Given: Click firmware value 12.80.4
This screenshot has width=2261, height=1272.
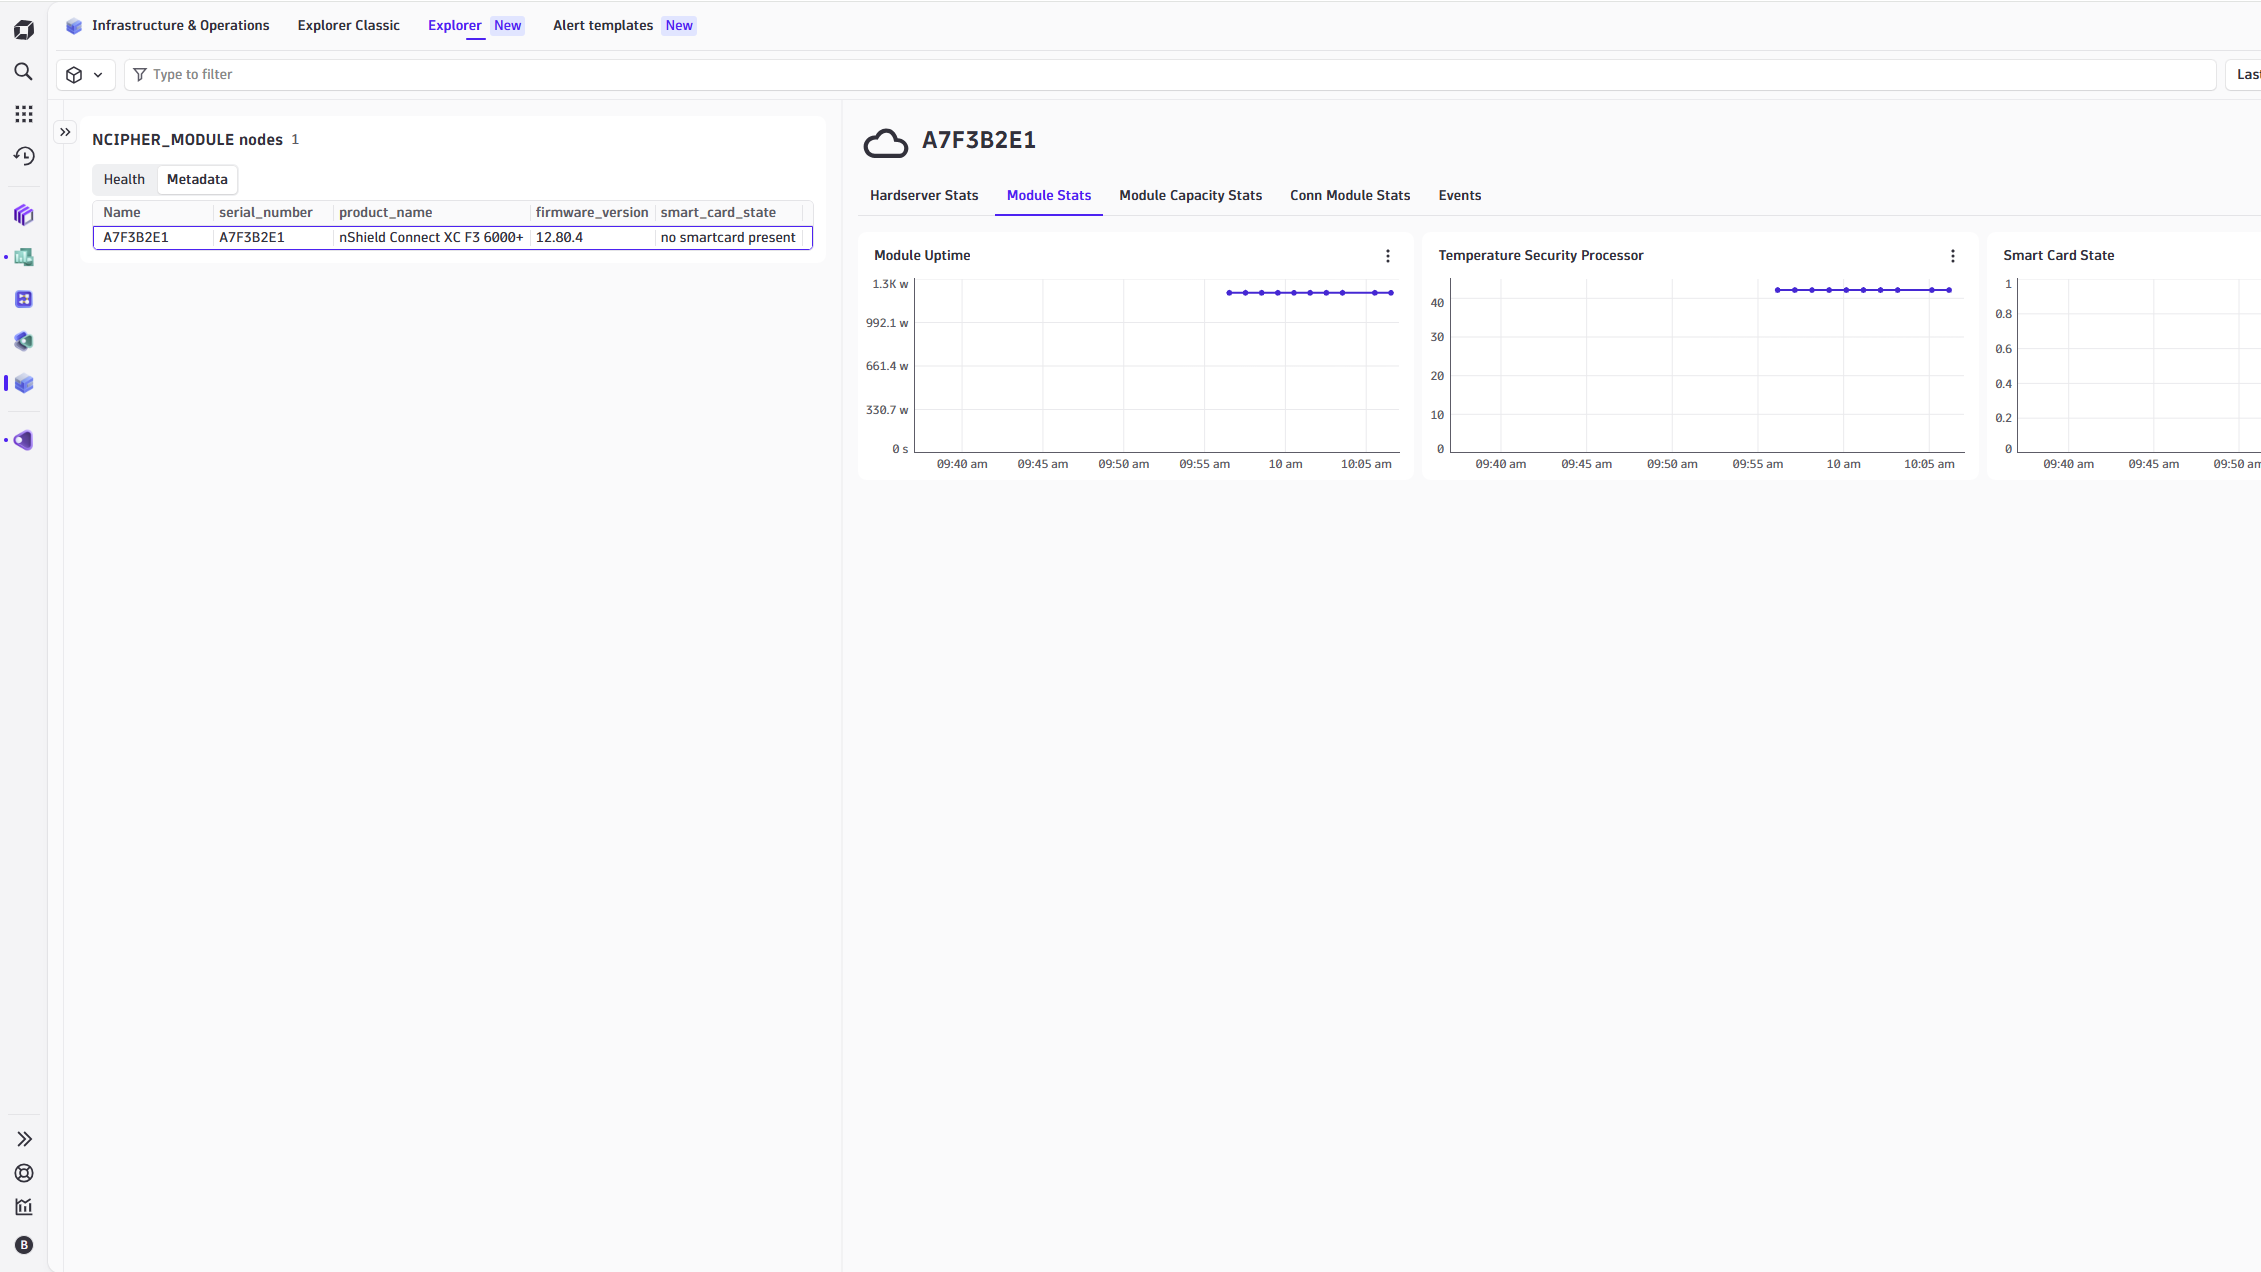Looking at the screenshot, I should click(559, 238).
